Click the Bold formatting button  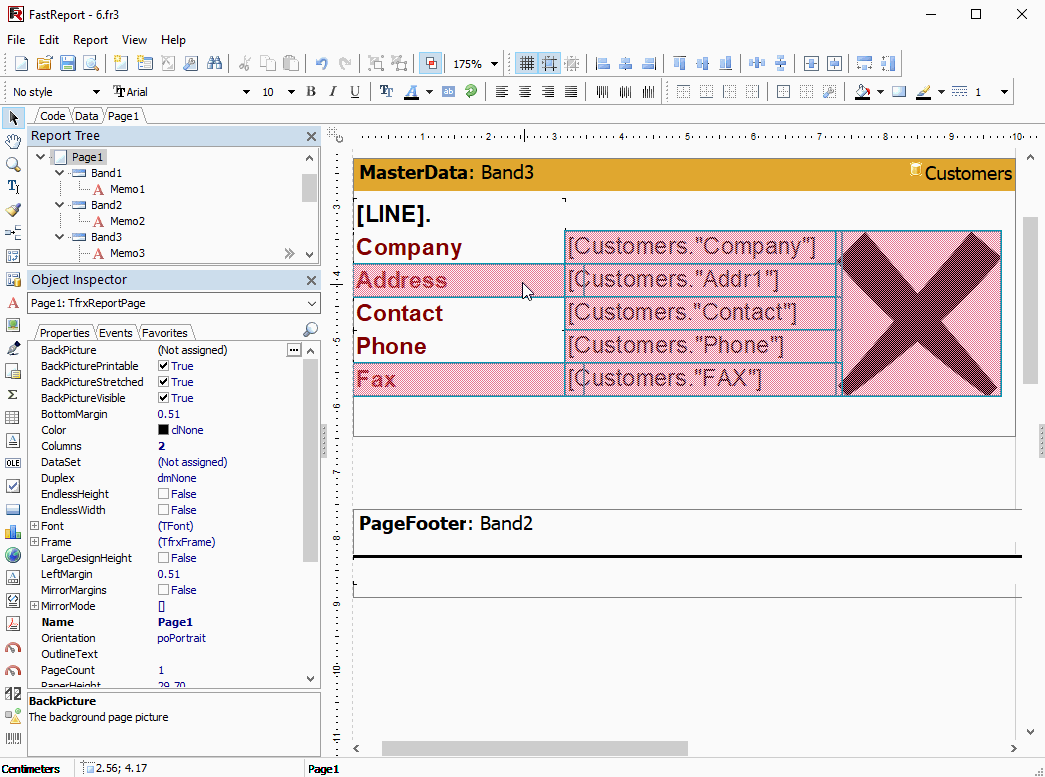(x=311, y=91)
